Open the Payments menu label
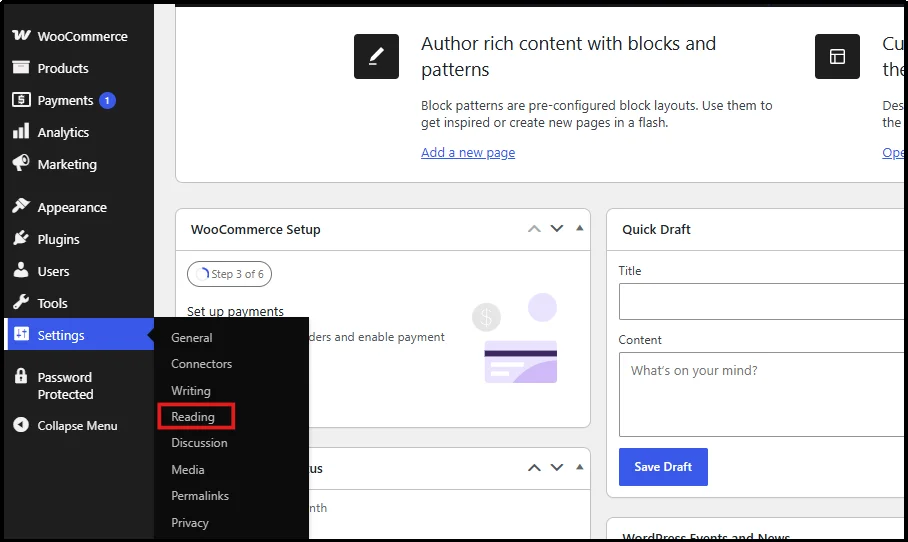This screenshot has width=908, height=542. (65, 100)
